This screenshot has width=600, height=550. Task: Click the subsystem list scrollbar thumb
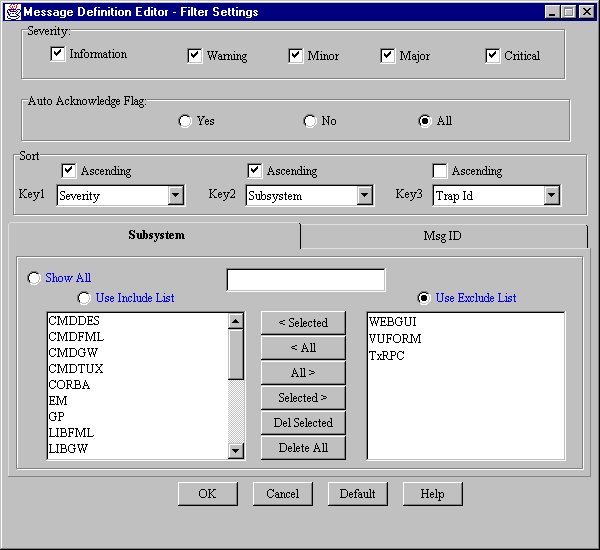click(236, 354)
